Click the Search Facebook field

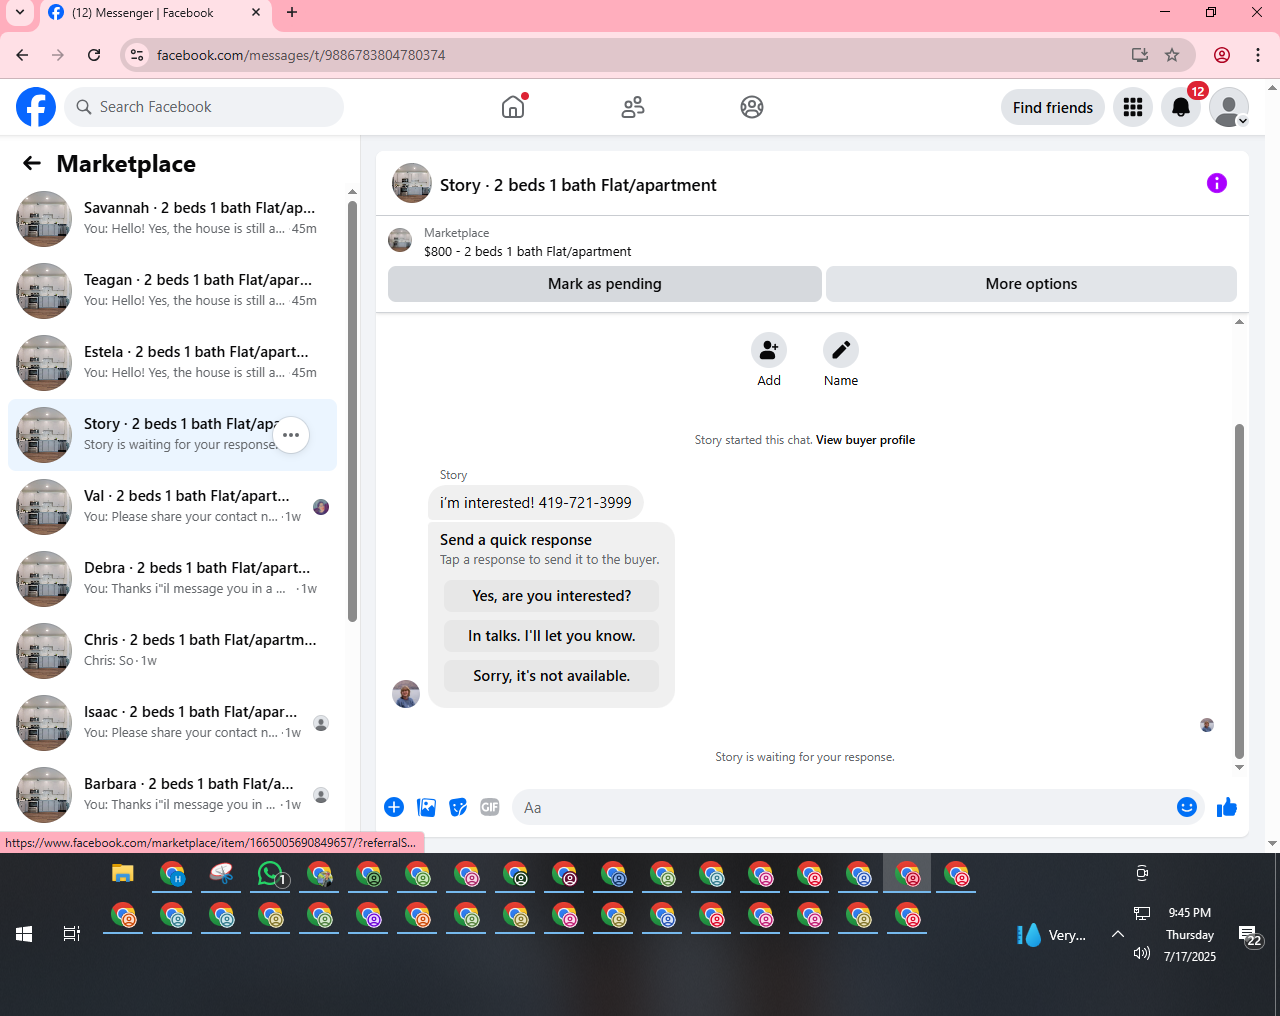204,107
